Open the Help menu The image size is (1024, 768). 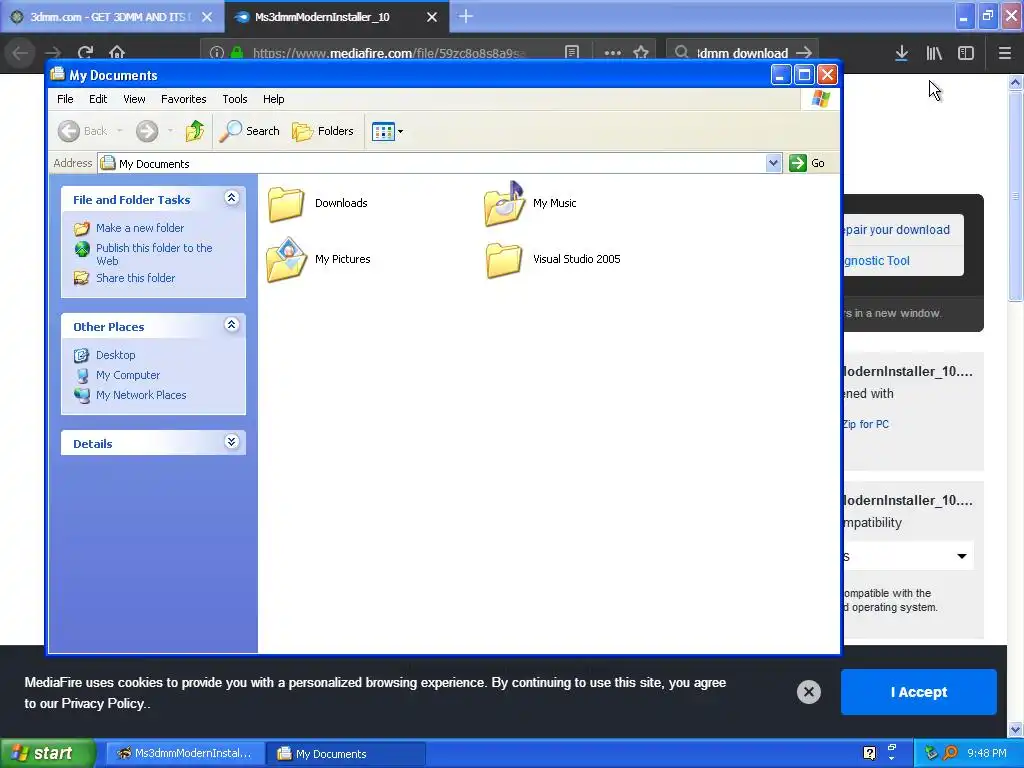click(274, 99)
